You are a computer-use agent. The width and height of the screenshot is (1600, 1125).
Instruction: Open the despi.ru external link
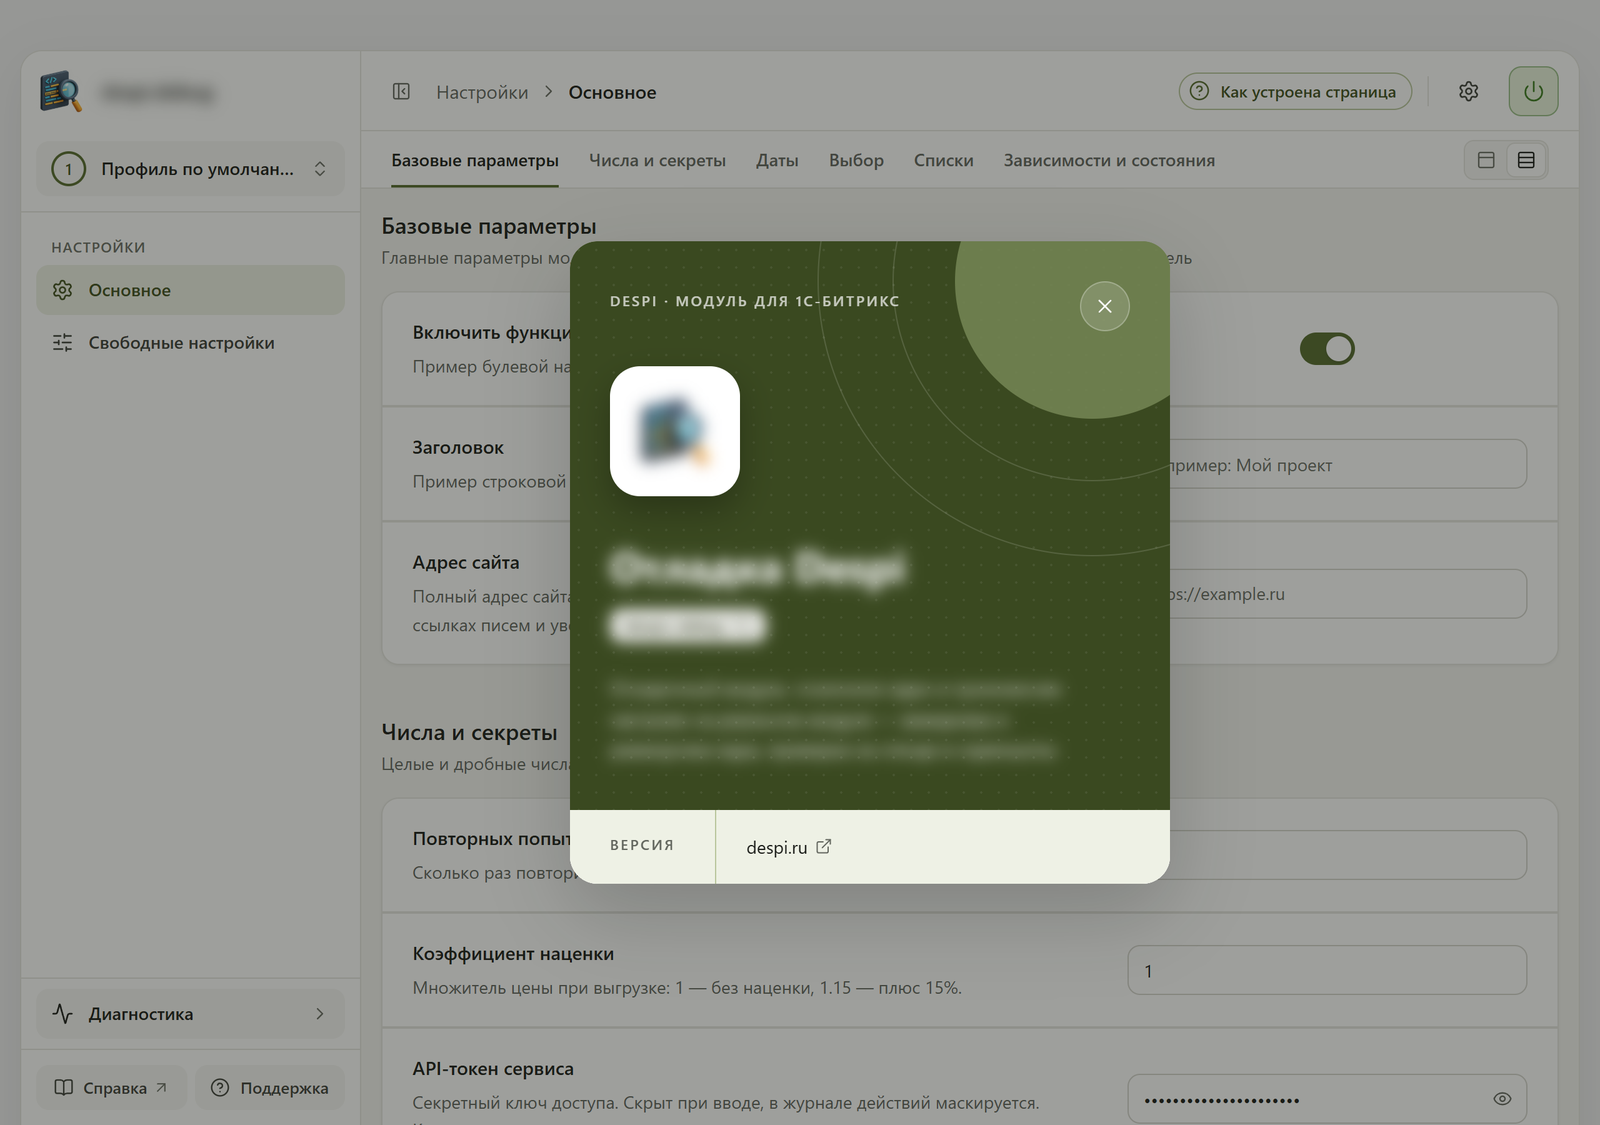pos(788,847)
